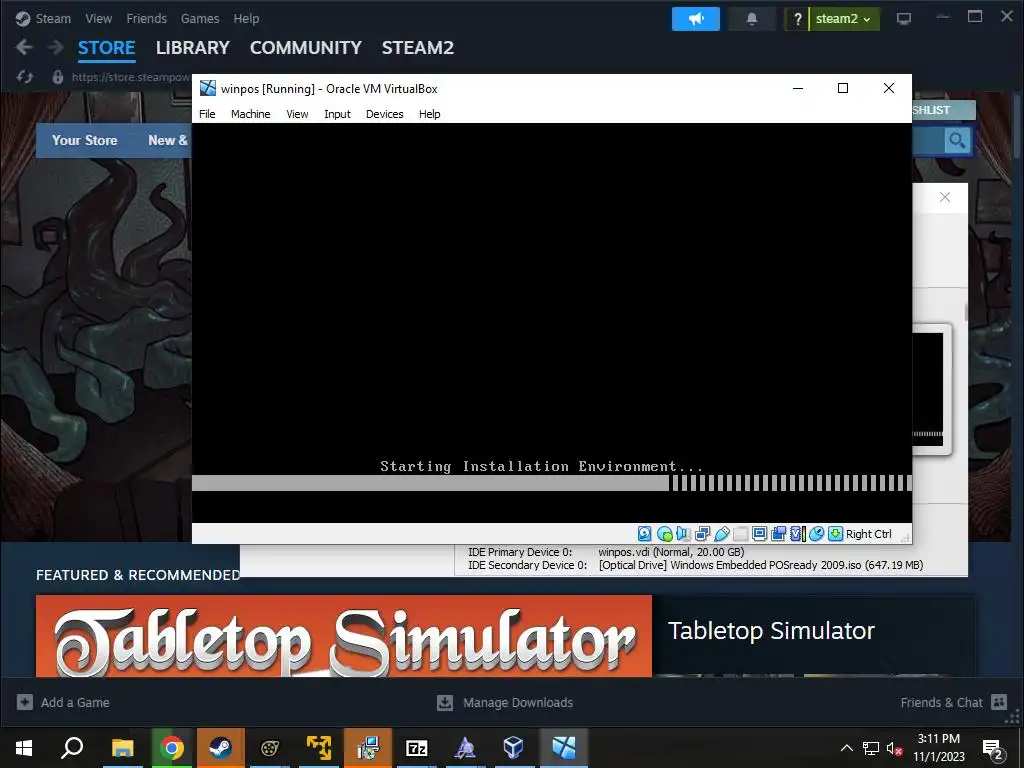Click the muted volume icon in system tray
Screen dimensions: 1024x768
pyautogui.click(x=893, y=748)
